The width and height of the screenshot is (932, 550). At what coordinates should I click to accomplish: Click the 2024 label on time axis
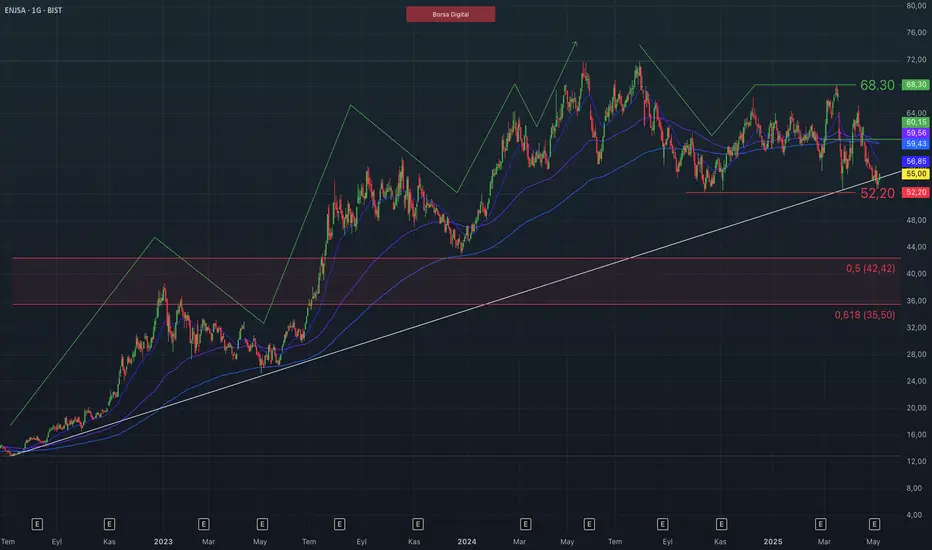pos(467,542)
